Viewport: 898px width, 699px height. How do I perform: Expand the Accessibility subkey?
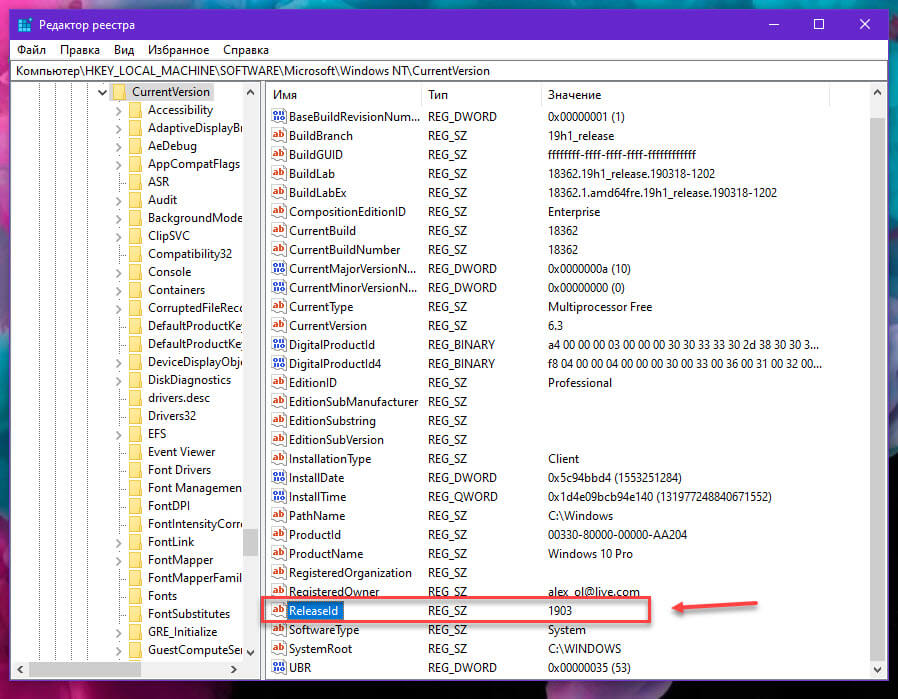118,110
